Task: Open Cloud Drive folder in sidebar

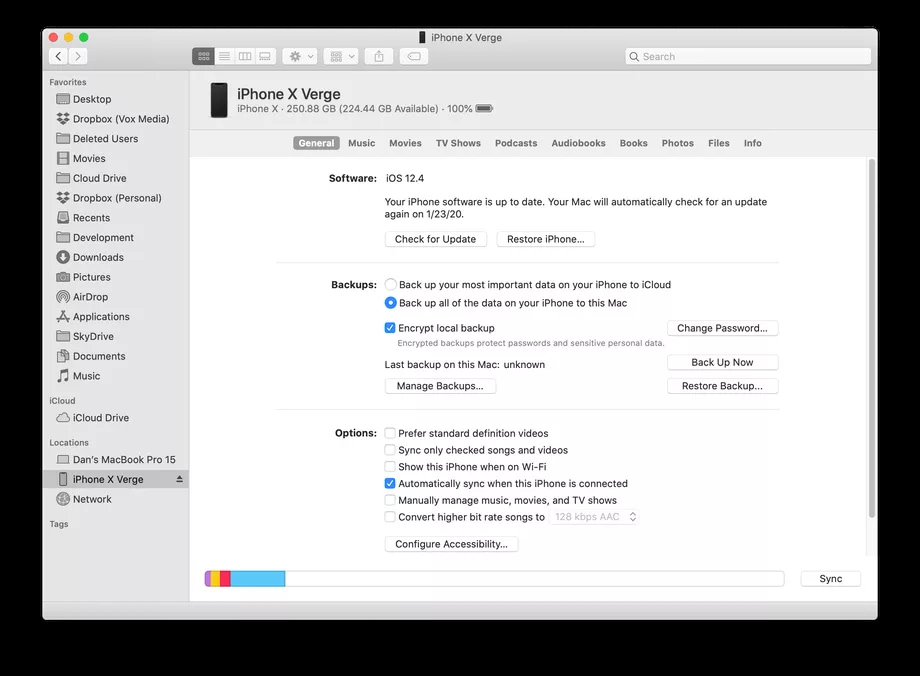Action: tap(116, 178)
